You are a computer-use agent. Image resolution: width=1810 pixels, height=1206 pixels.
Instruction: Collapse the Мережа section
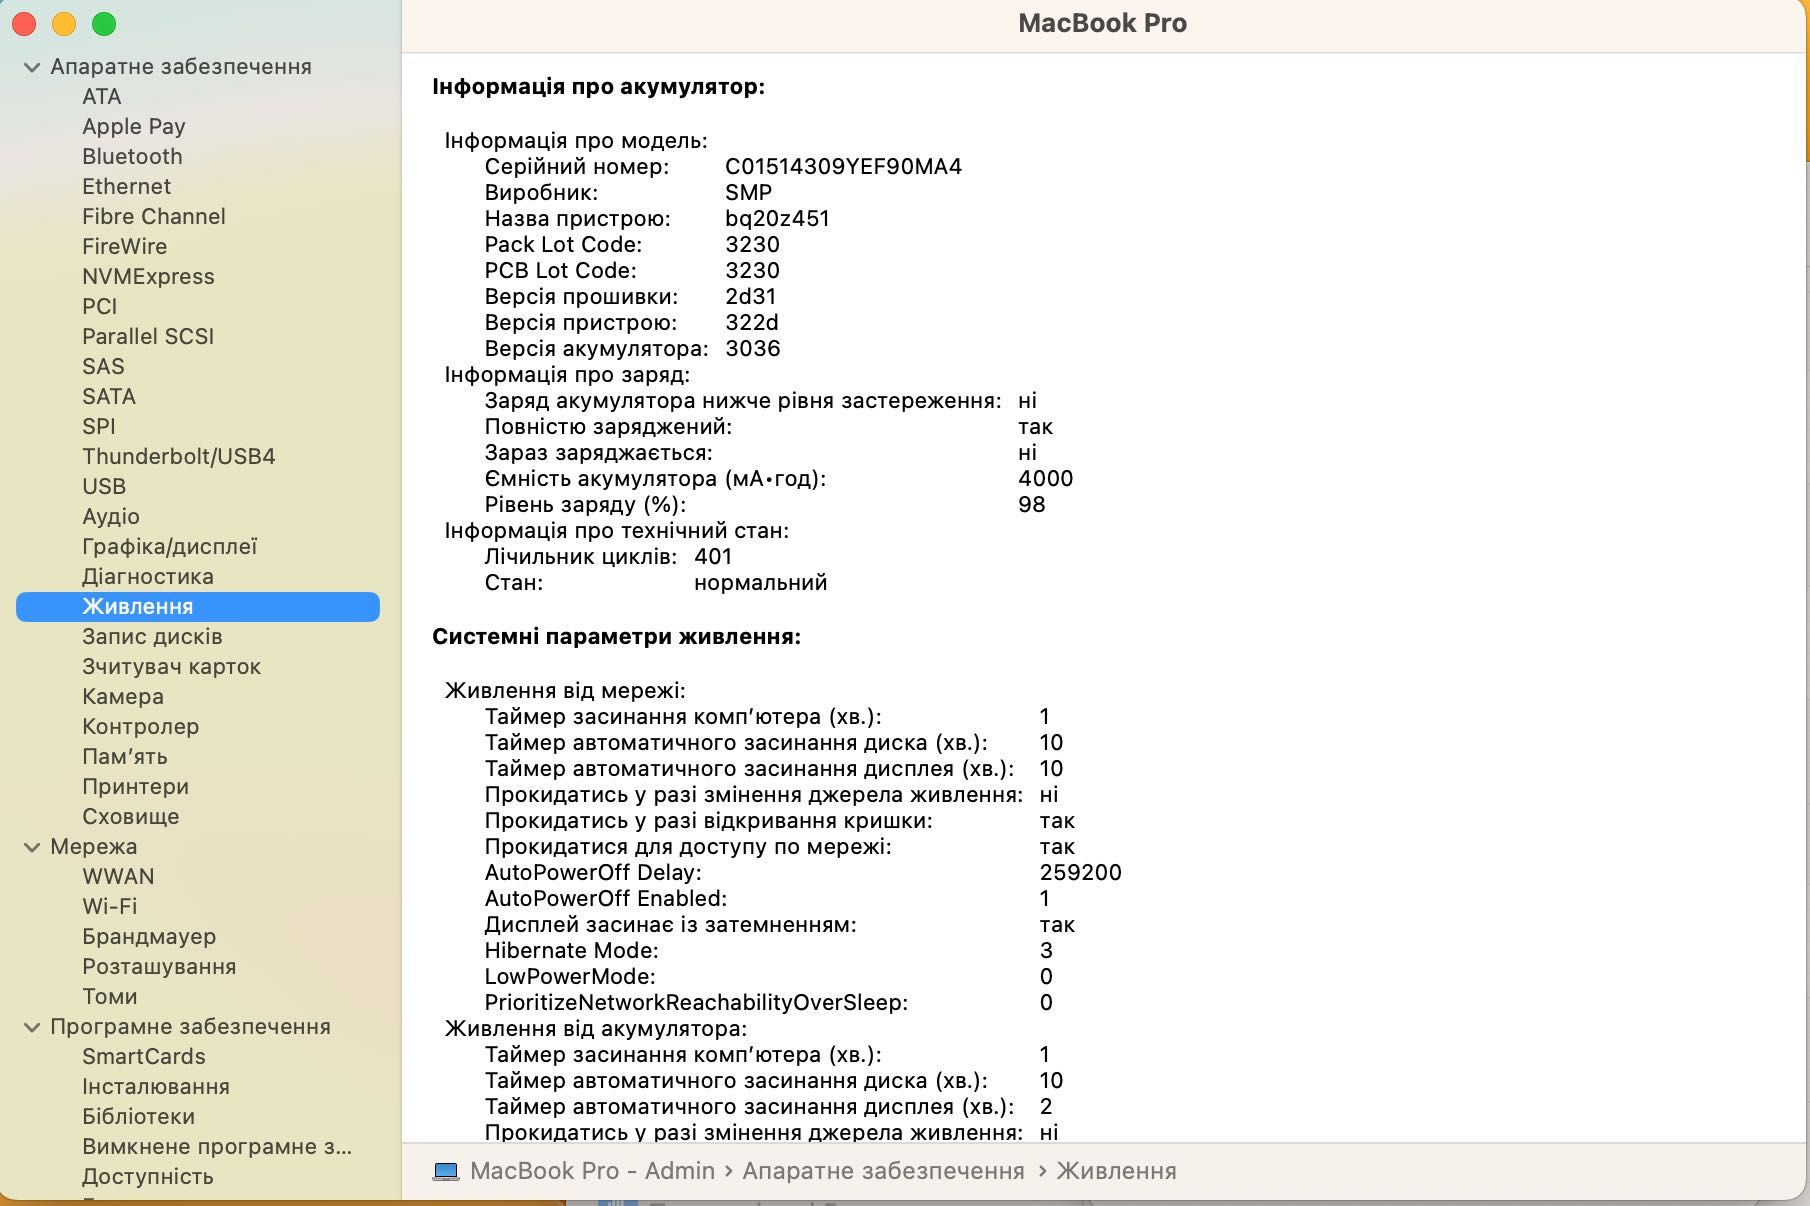[32, 847]
